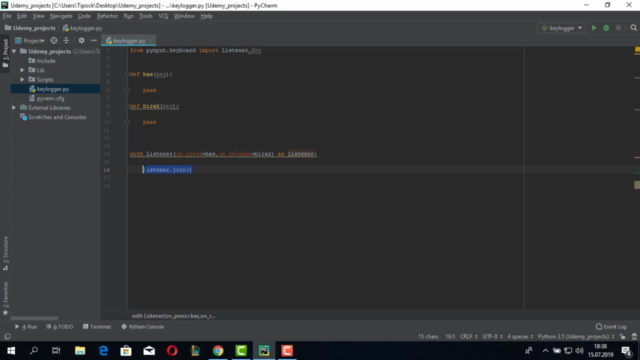Open Google Chrome from taskbar
The image size is (640, 360).
coord(218,351)
